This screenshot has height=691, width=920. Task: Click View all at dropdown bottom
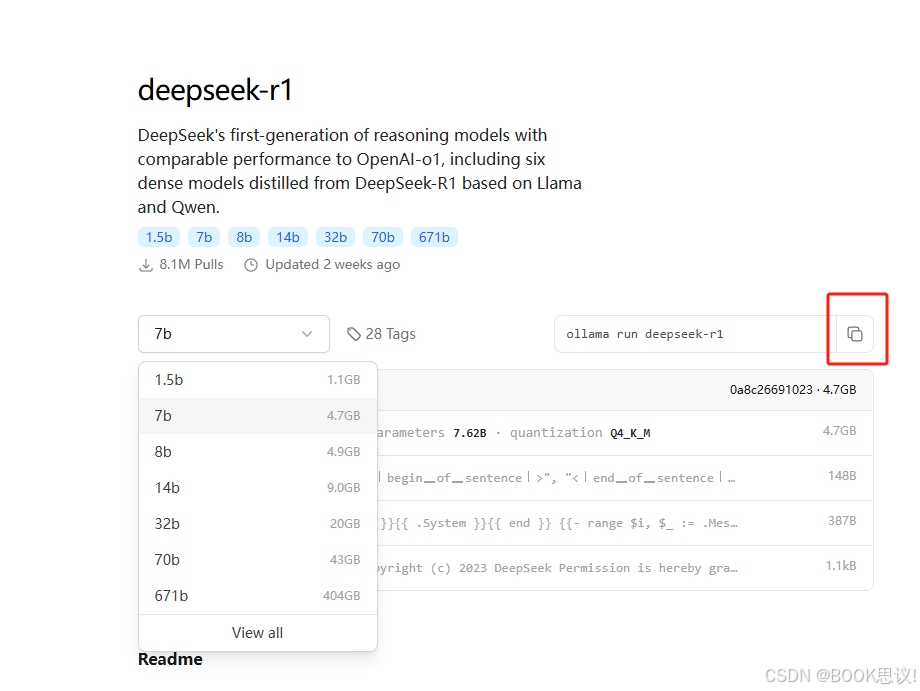(x=258, y=633)
